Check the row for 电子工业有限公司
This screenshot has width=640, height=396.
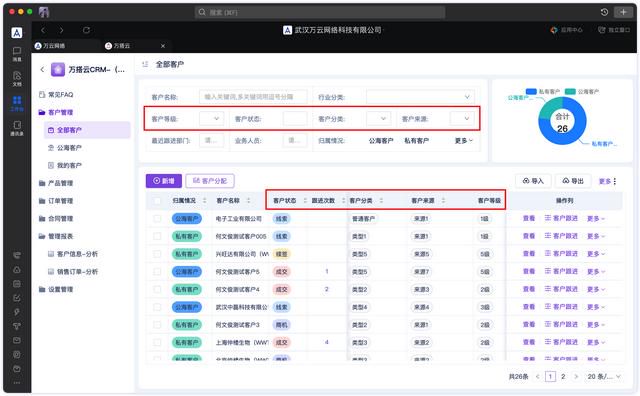coord(157,219)
